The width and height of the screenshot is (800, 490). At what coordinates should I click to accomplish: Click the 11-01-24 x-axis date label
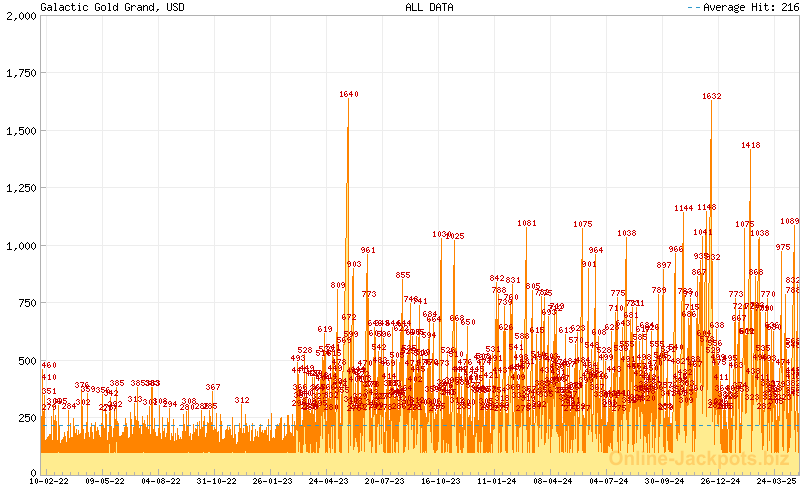pos(496,481)
